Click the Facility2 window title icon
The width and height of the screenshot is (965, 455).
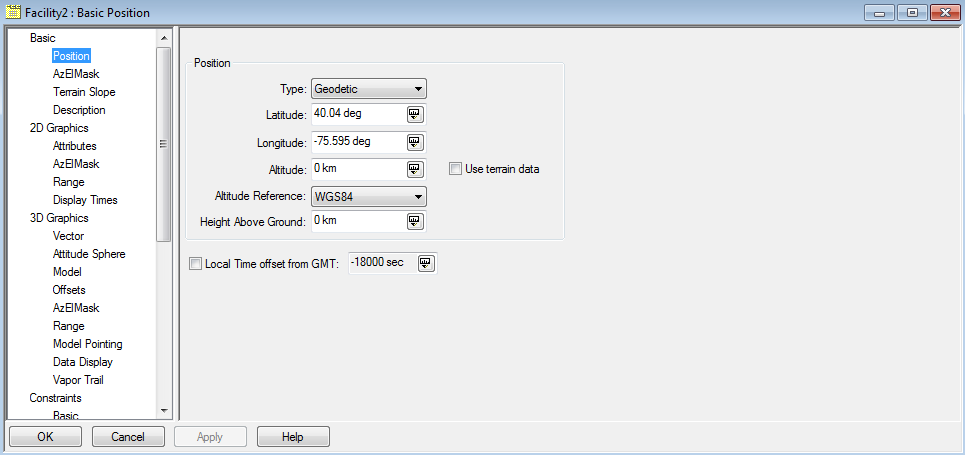click(12, 12)
